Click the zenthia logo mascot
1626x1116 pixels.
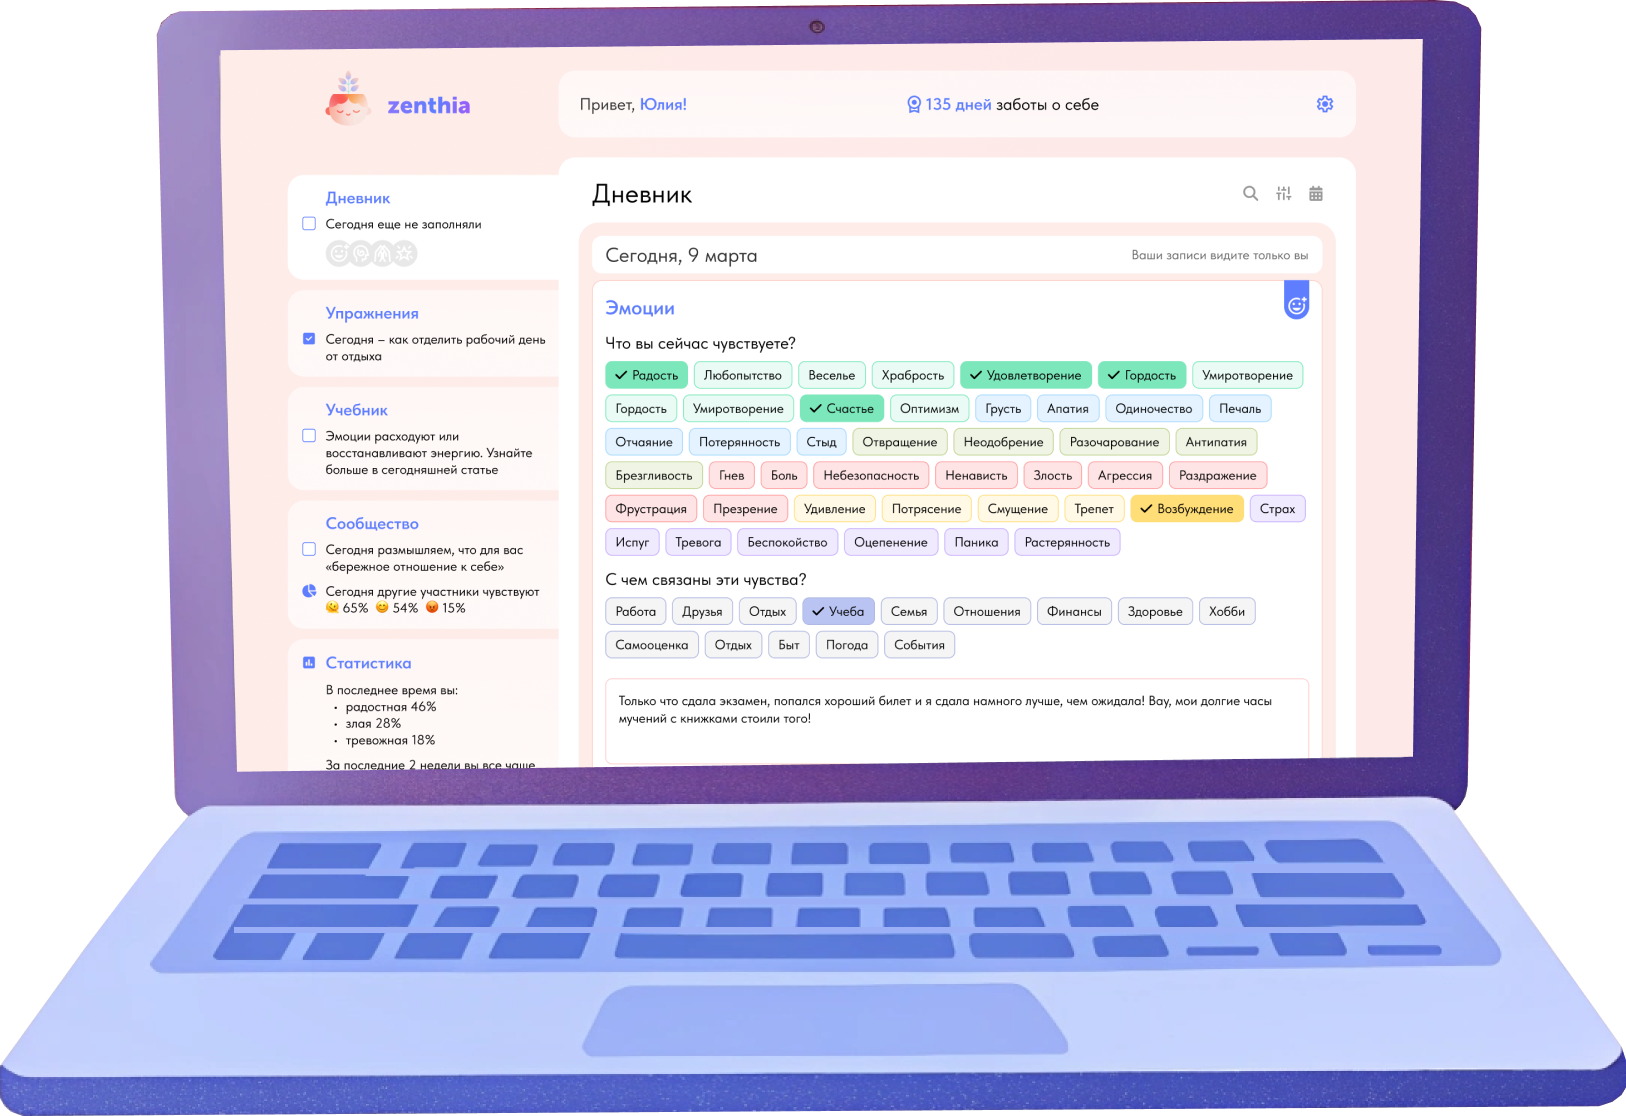tap(347, 101)
